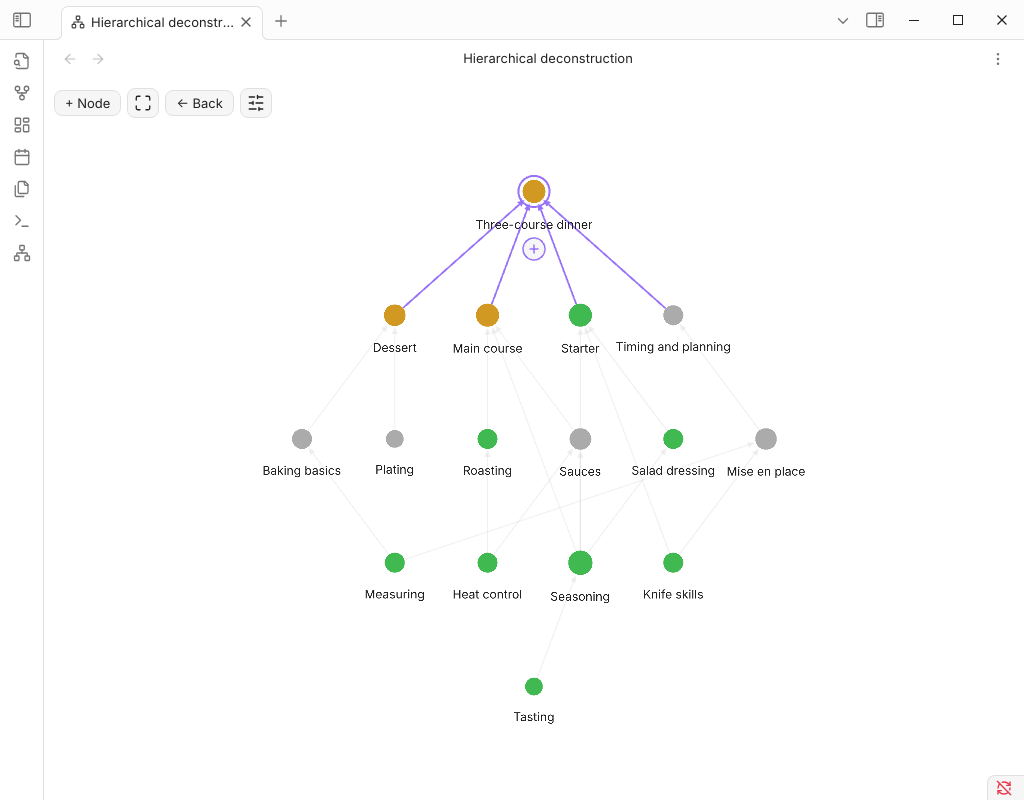Screen dimensions: 1024x800
Task: Click the + Node button
Action: [88, 103]
